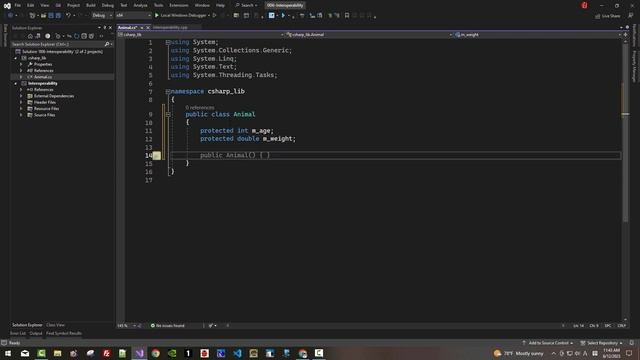Screen dimensions: 640x360
Task: Open the File menu
Action: click(18, 5)
